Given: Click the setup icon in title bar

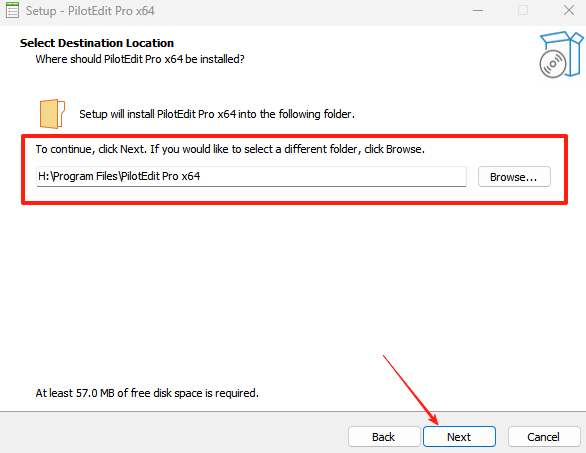Looking at the screenshot, I should (12, 10).
